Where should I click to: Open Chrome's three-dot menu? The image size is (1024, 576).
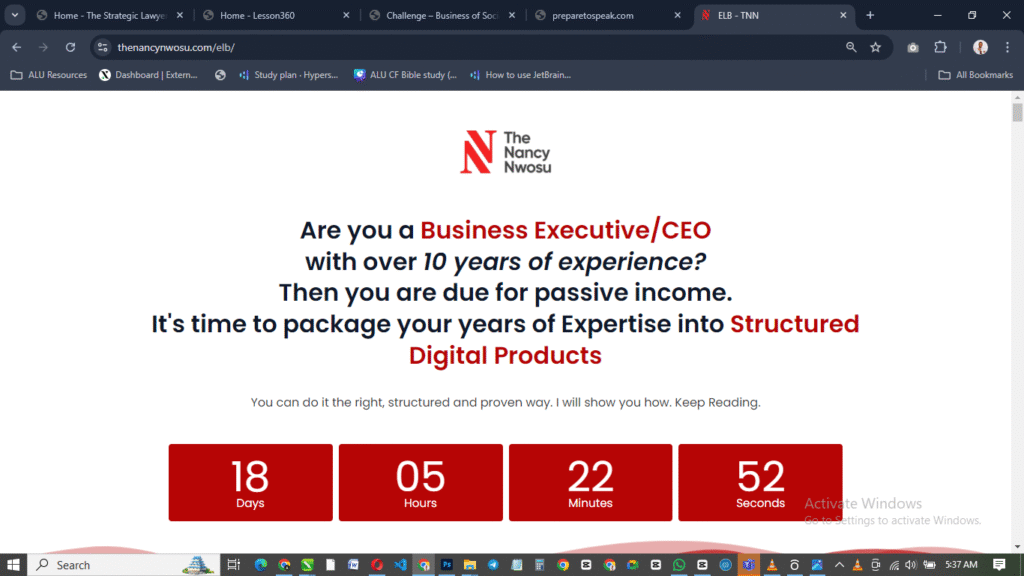click(1006, 47)
